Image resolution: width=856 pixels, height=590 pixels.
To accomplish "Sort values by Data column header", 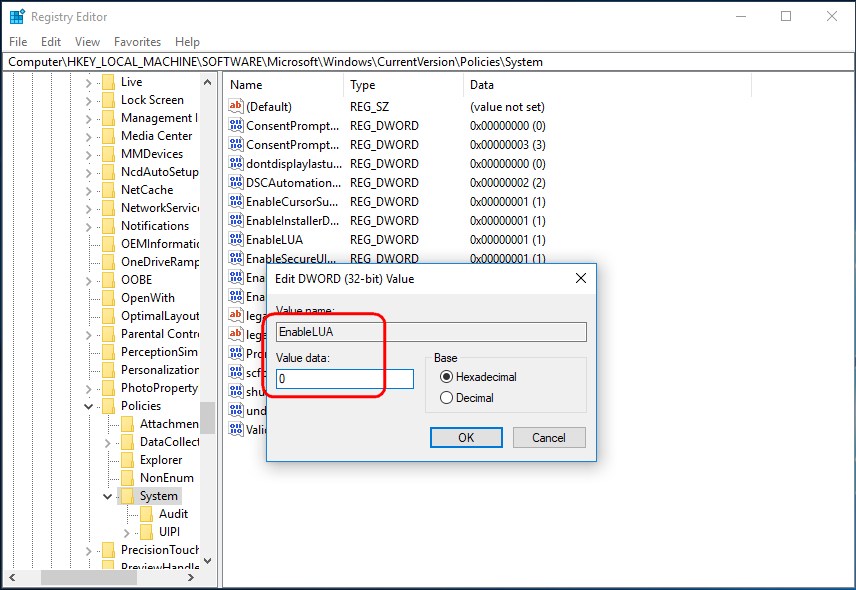I will click(x=608, y=85).
